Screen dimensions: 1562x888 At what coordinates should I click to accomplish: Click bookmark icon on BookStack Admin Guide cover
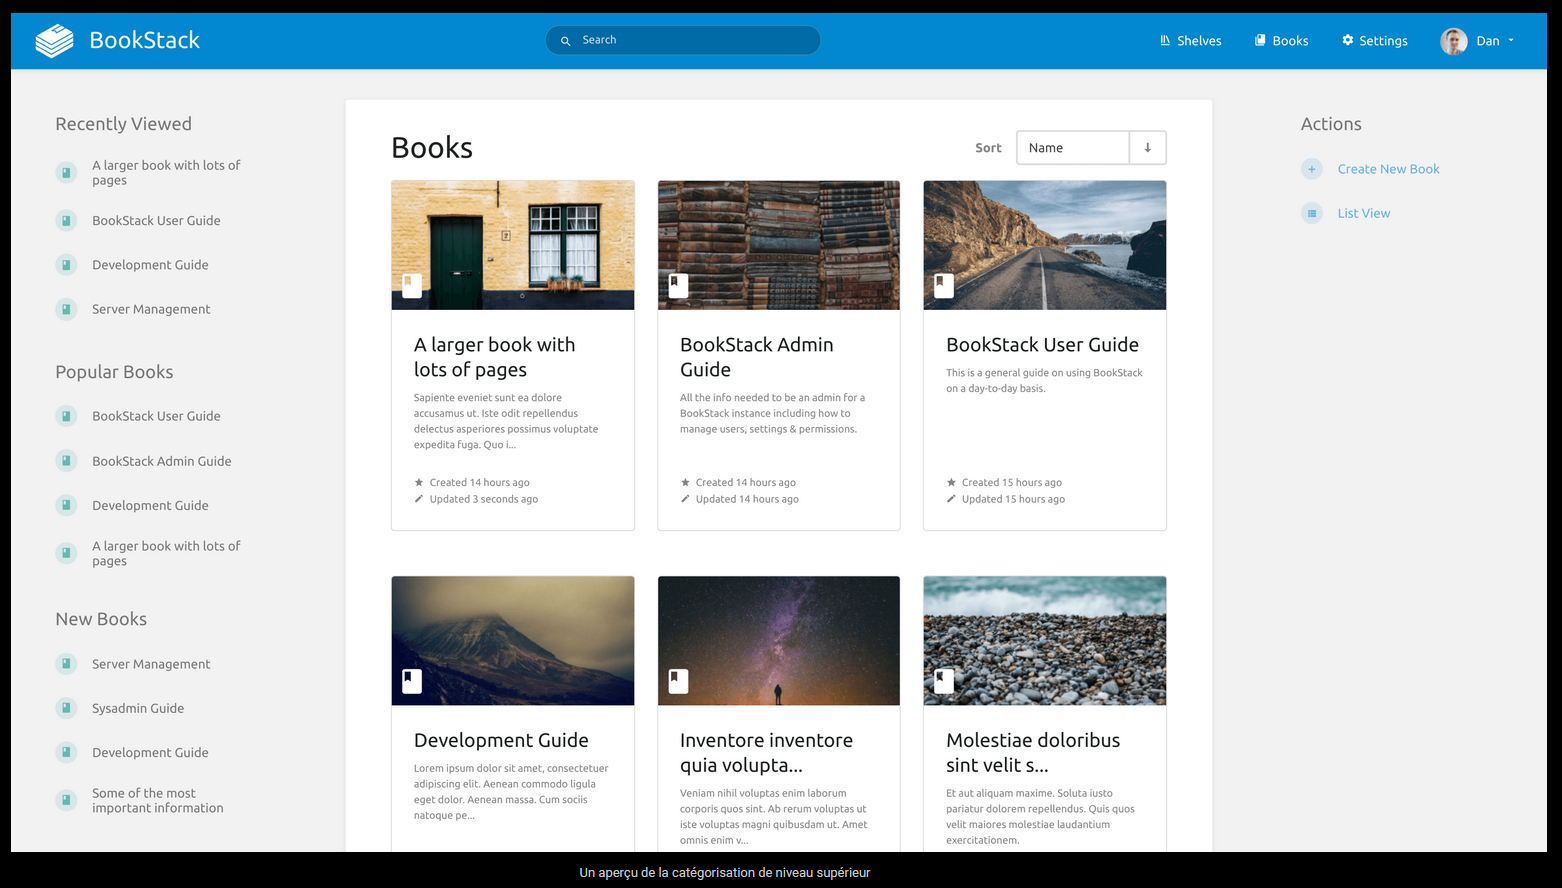[x=678, y=286]
